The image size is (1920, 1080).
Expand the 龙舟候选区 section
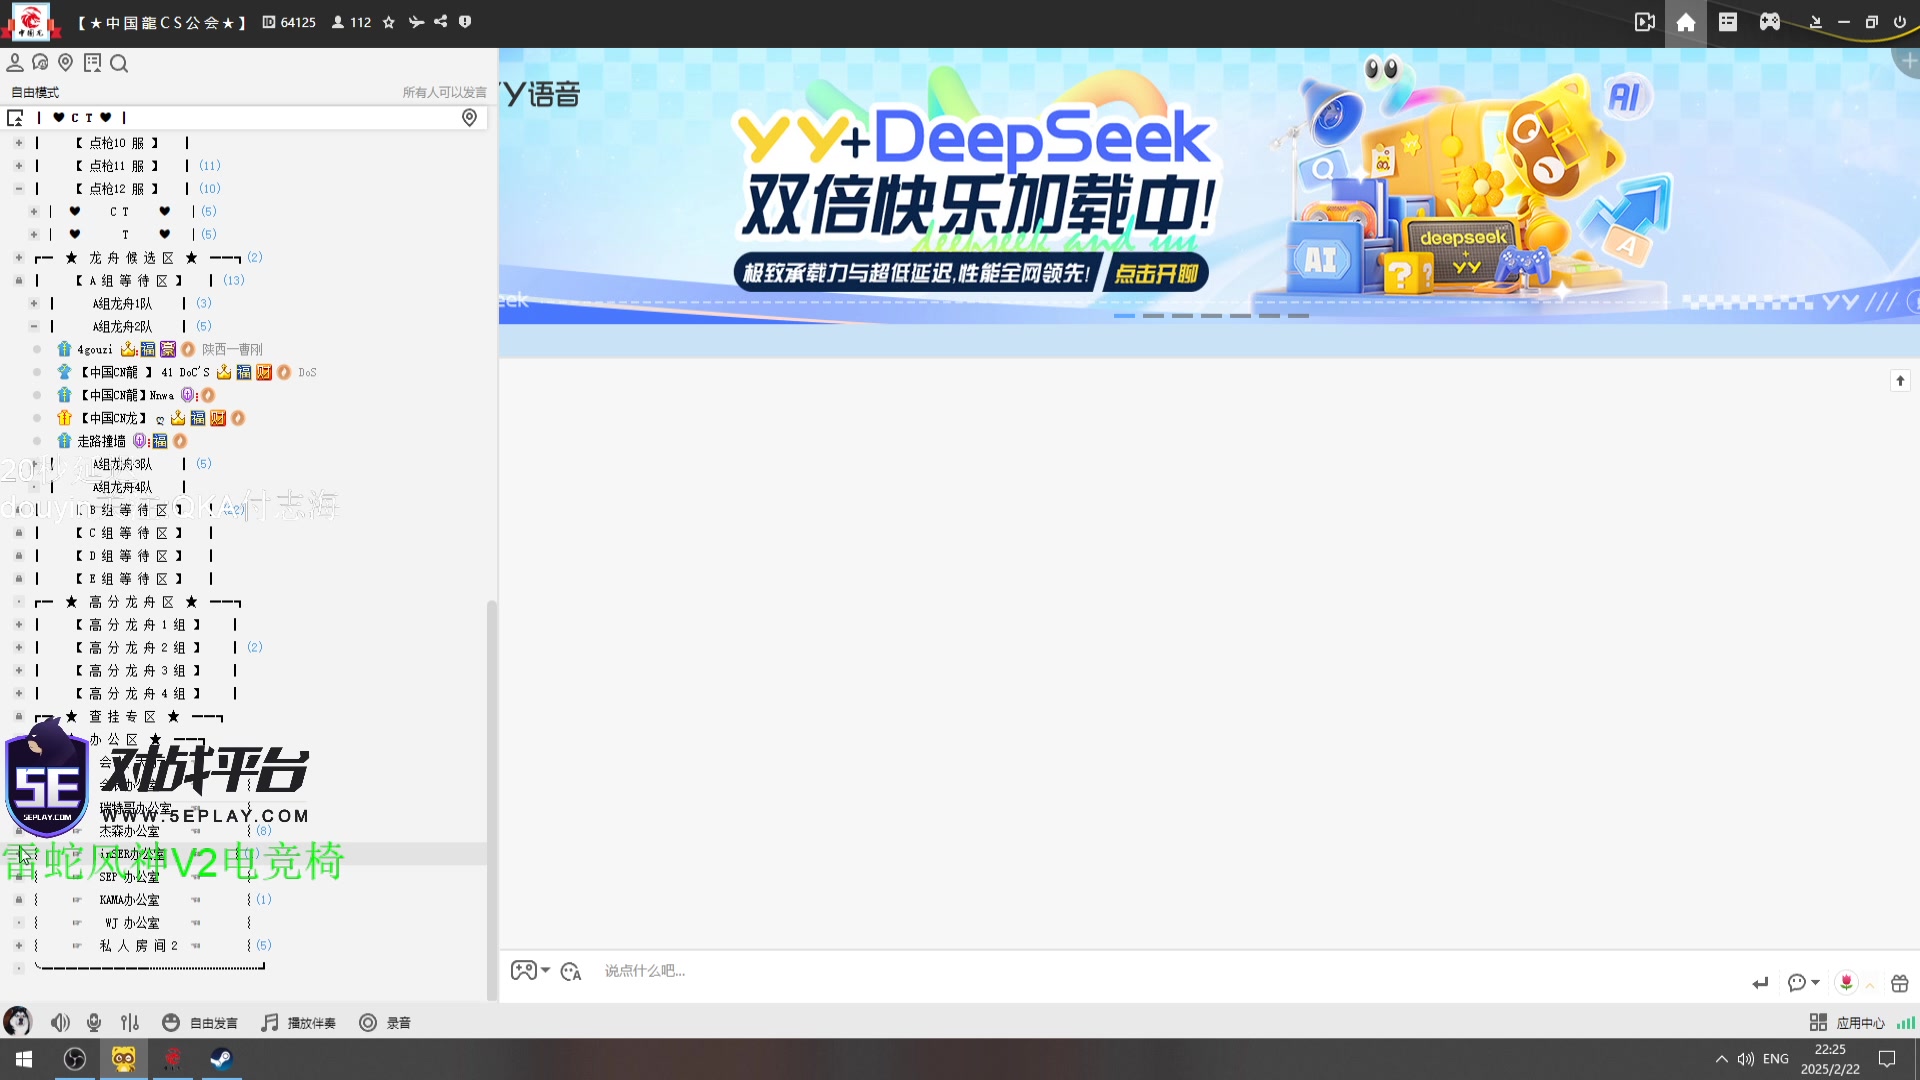click(18, 258)
